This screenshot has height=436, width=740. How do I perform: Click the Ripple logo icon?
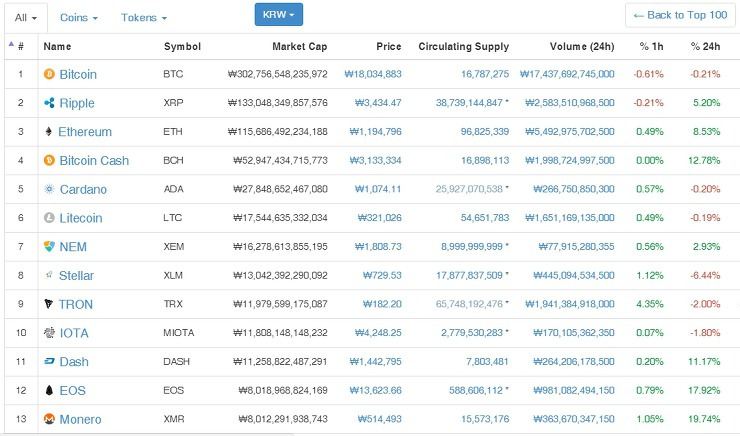click(49, 103)
